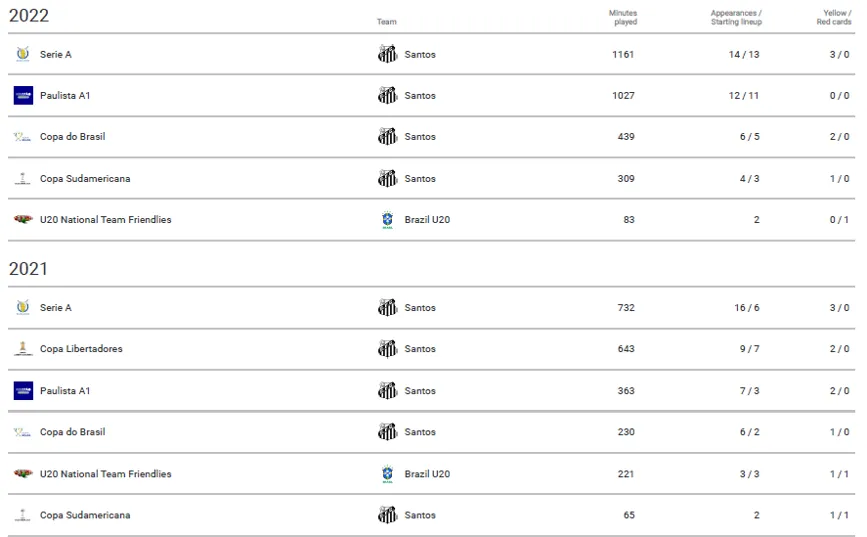Screen dimensions: 867x537
Task: Click the Santos crest in 2022 Serie A row
Action: pyautogui.click(x=388, y=54)
